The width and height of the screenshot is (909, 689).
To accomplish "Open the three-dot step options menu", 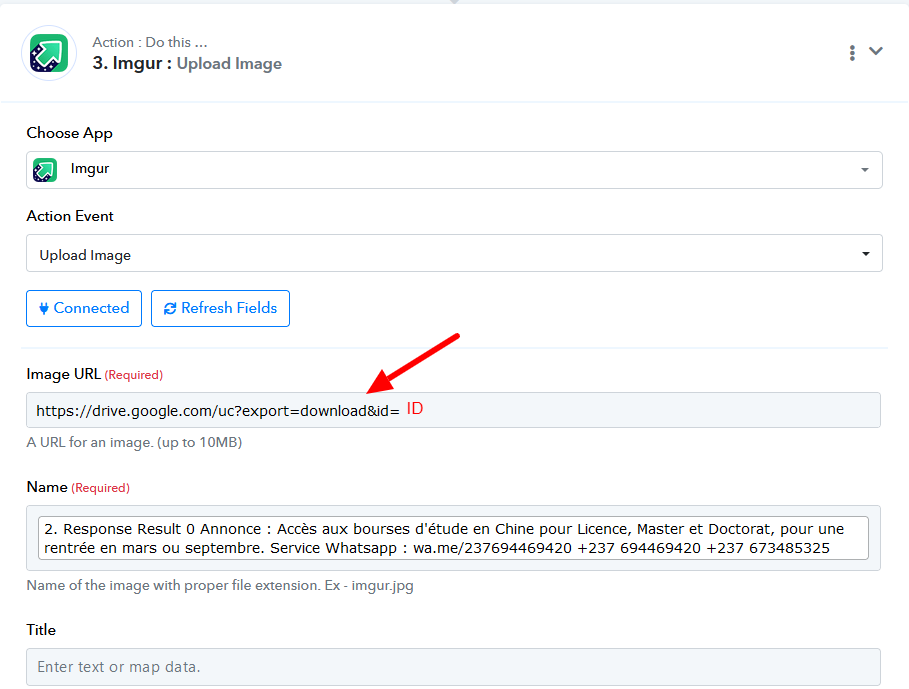I will (852, 52).
